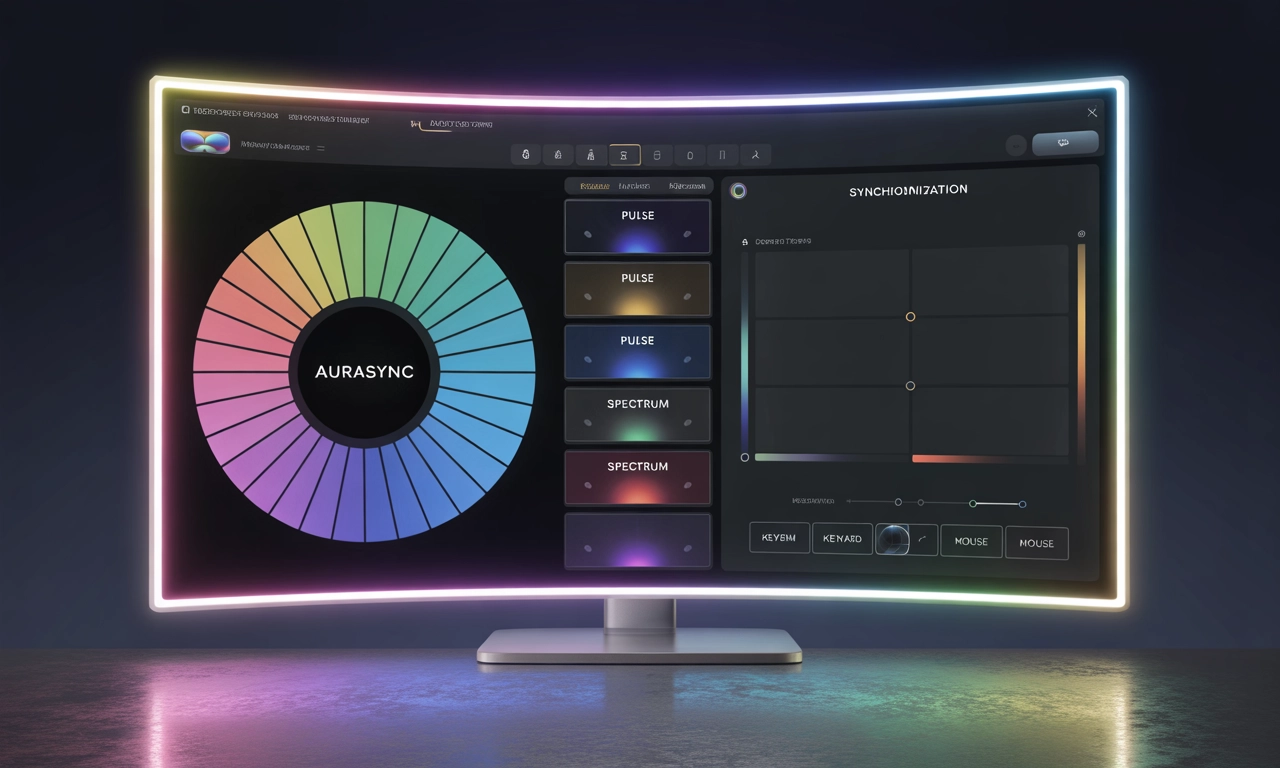Select the gold-outlined icon in the top toolbar

point(624,155)
